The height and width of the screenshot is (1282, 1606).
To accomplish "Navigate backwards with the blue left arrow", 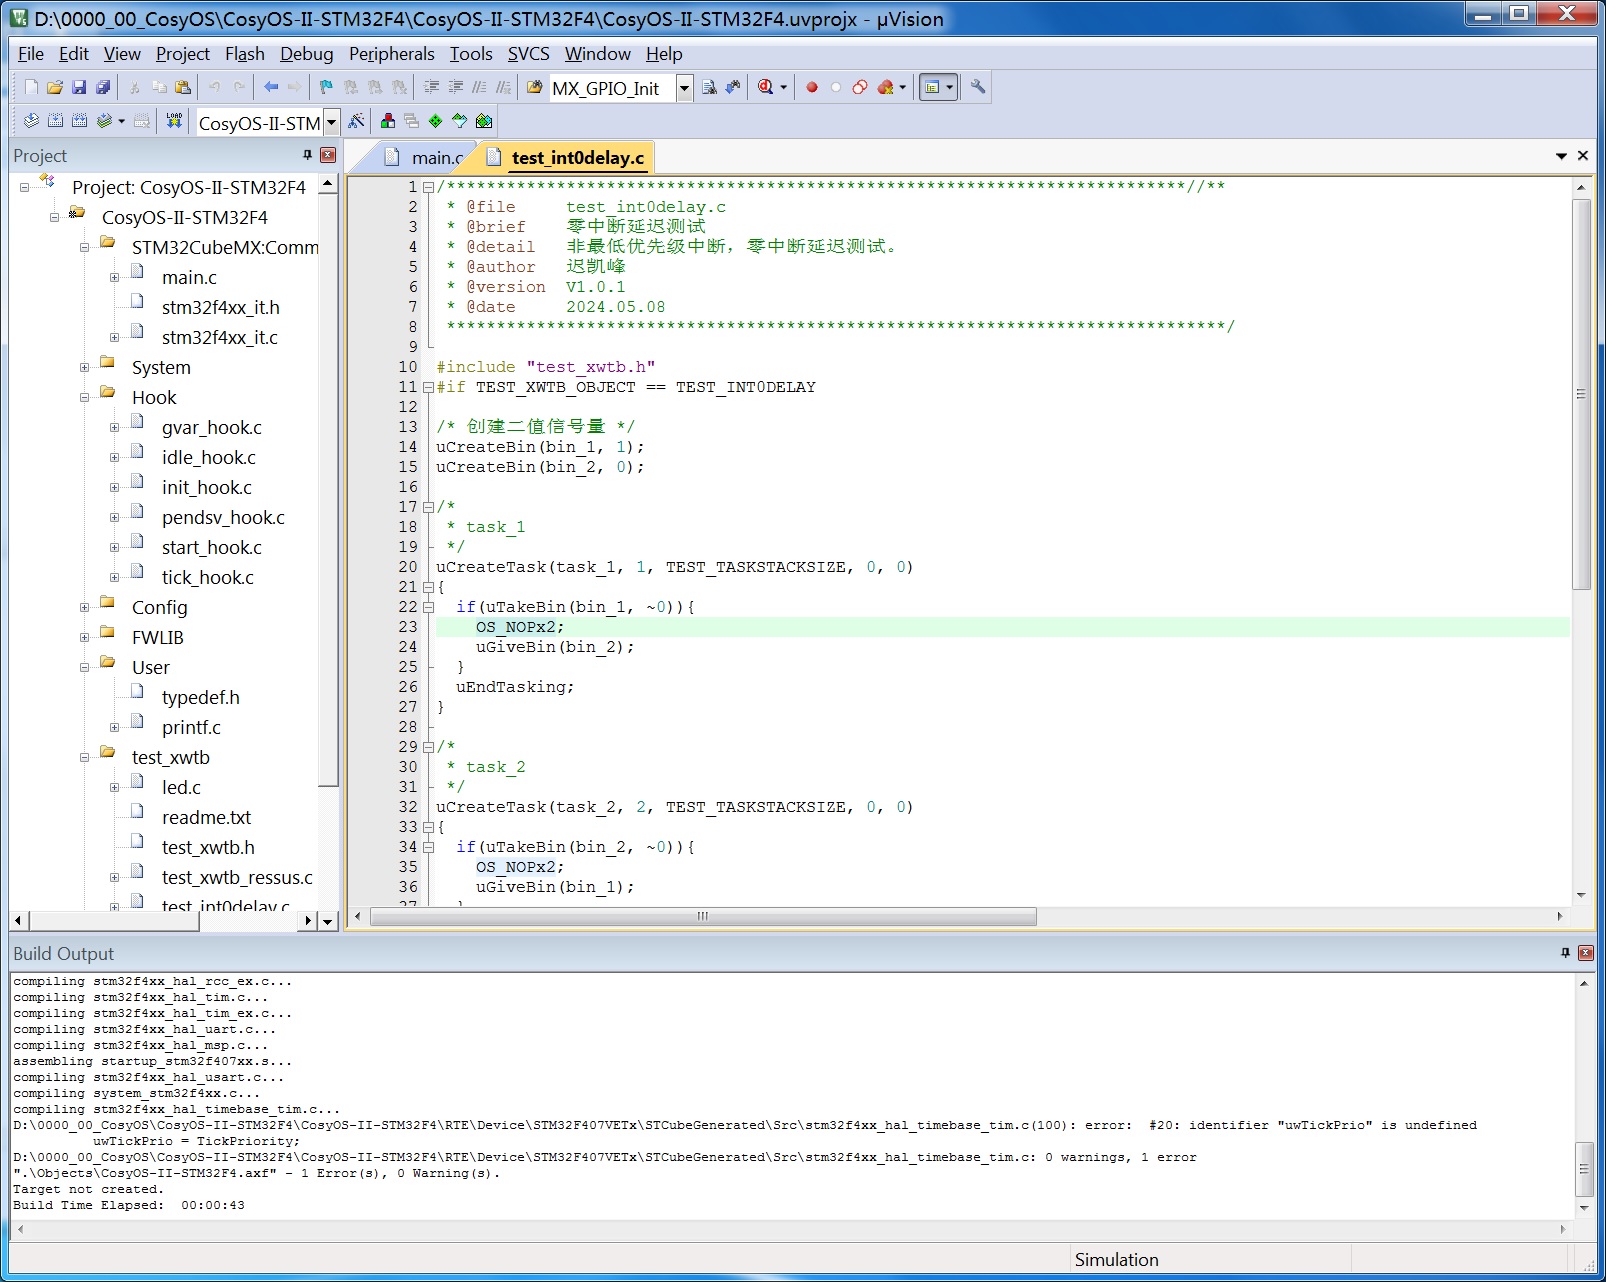I will [271, 88].
